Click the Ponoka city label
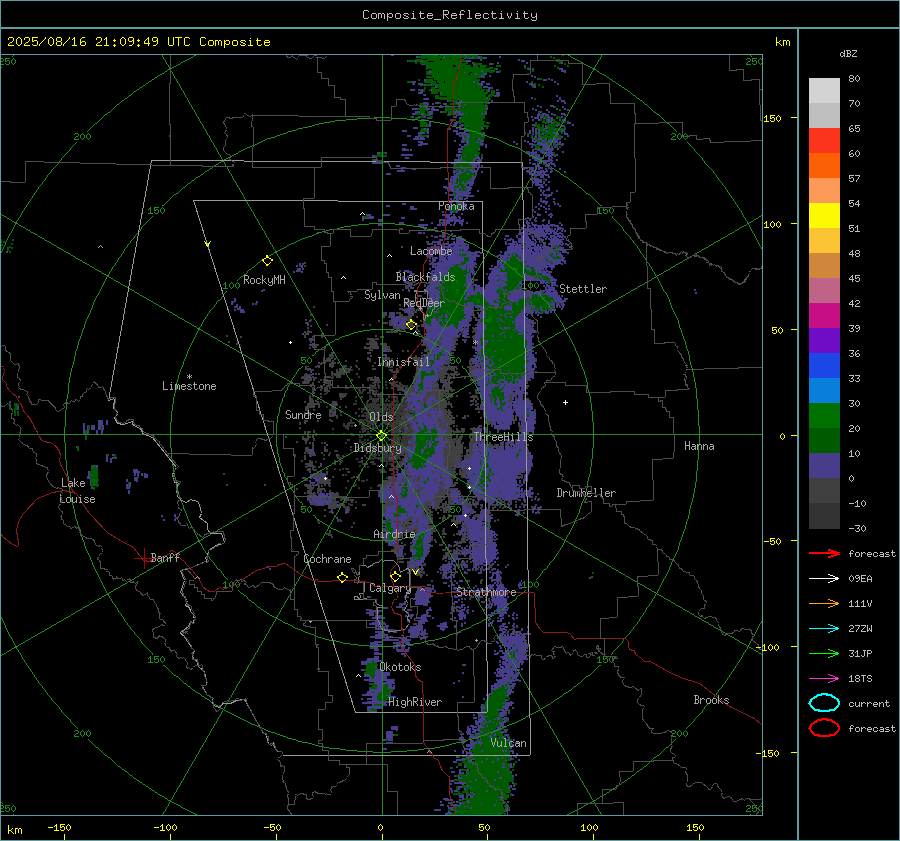The image size is (900, 841). [456, 206]
